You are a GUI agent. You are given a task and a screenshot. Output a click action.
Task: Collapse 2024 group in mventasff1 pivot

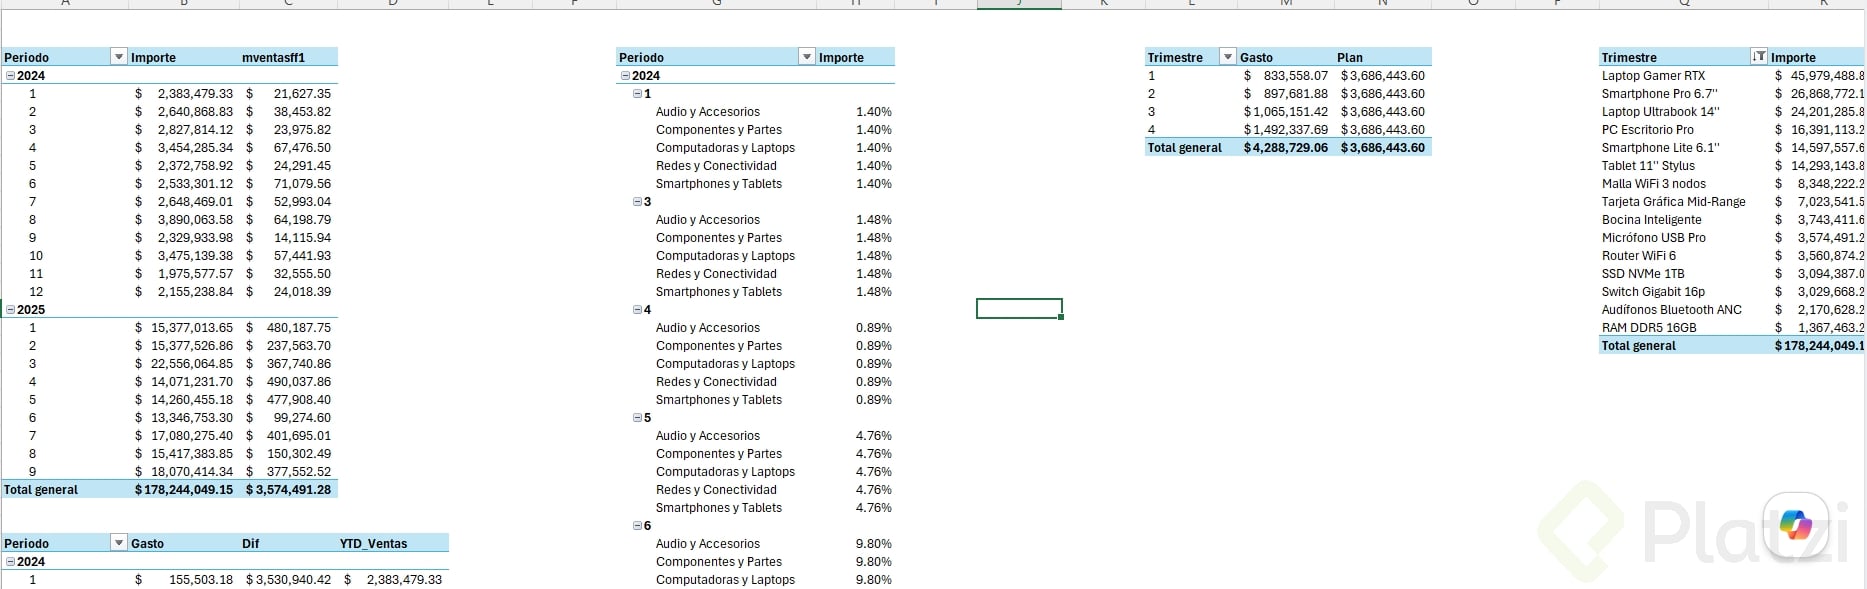click(11, 75)
